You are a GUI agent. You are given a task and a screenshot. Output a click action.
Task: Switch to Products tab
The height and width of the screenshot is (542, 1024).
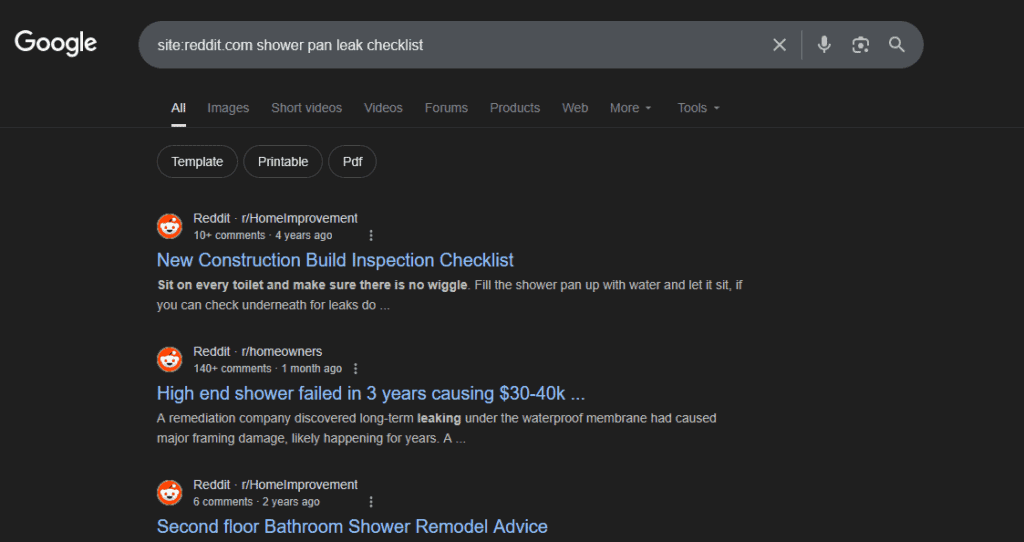coord(515,108)
